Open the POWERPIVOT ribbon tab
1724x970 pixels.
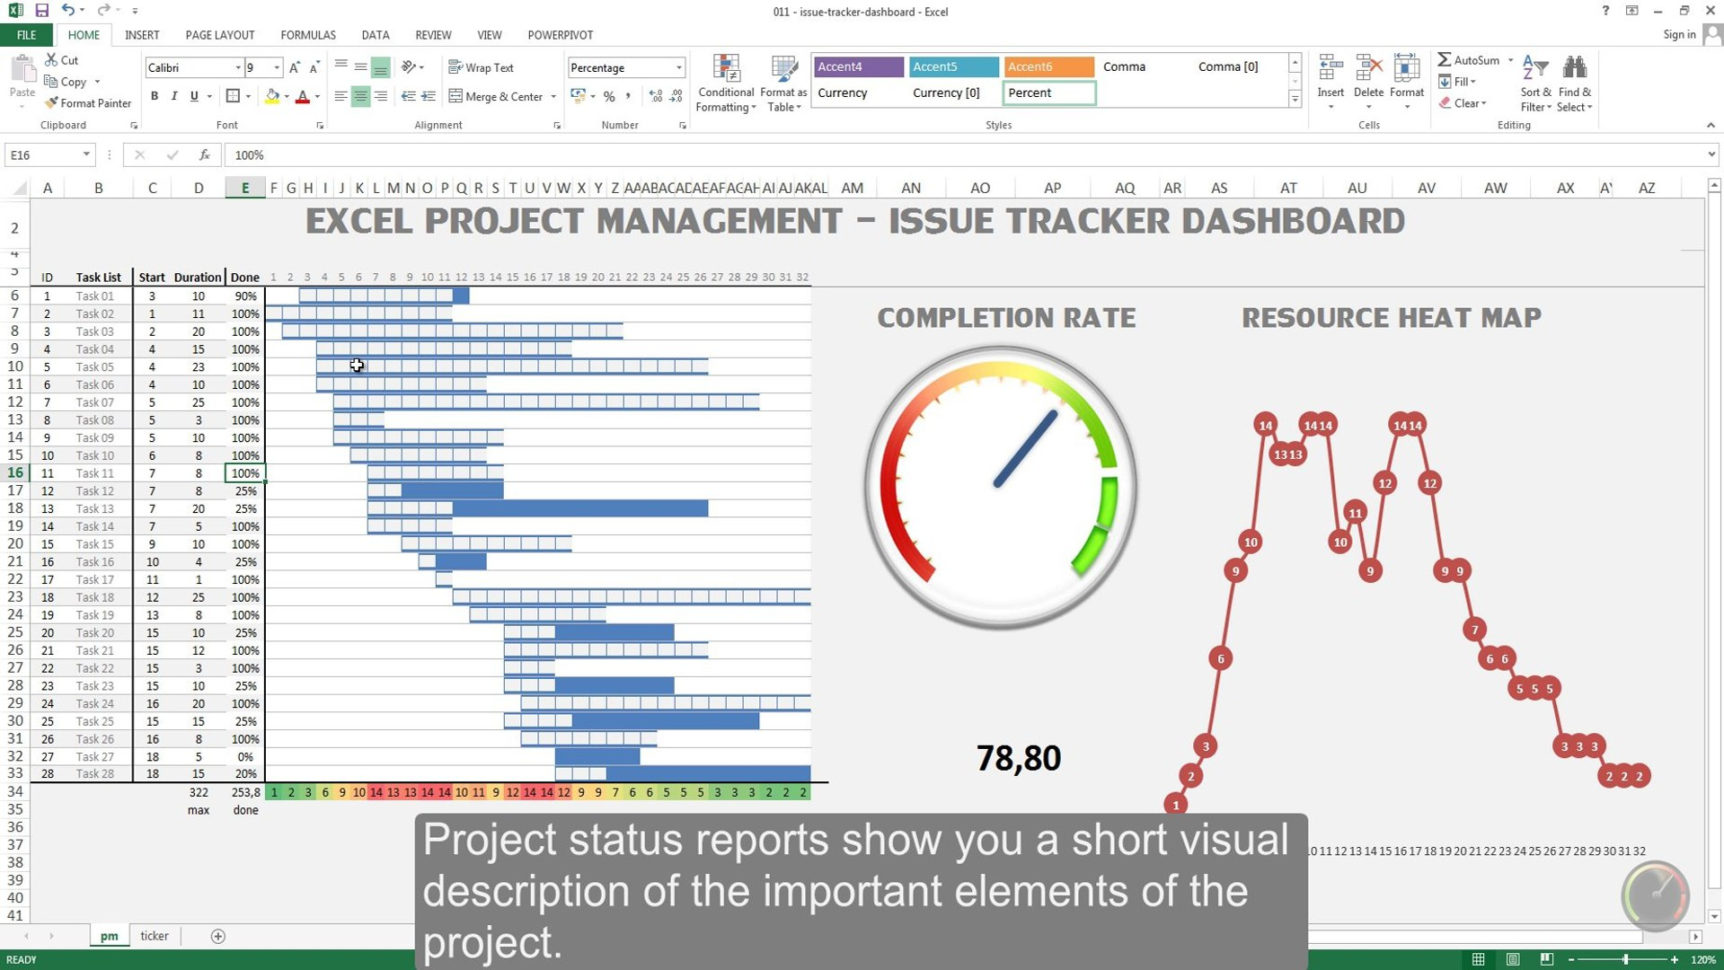pos(559,34)
